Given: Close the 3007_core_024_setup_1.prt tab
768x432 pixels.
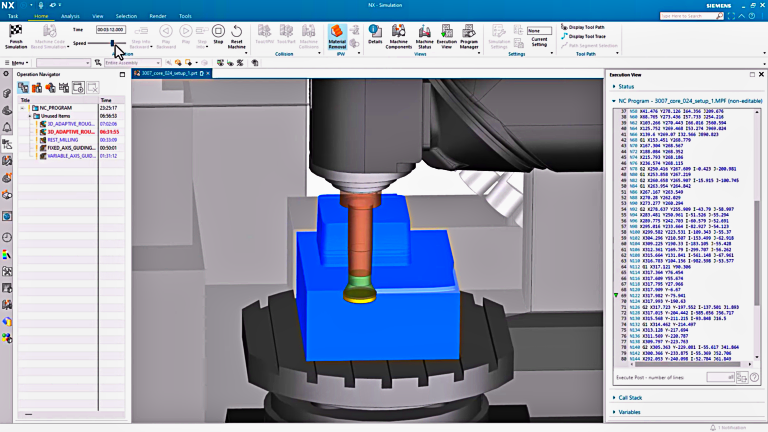Looking at the screenshot, I should click(x=208, y=73).
